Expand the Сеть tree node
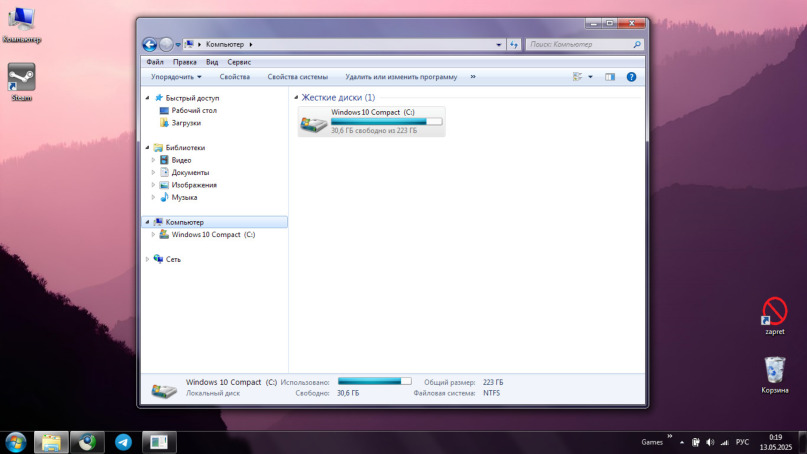 (x=148, y=259)
